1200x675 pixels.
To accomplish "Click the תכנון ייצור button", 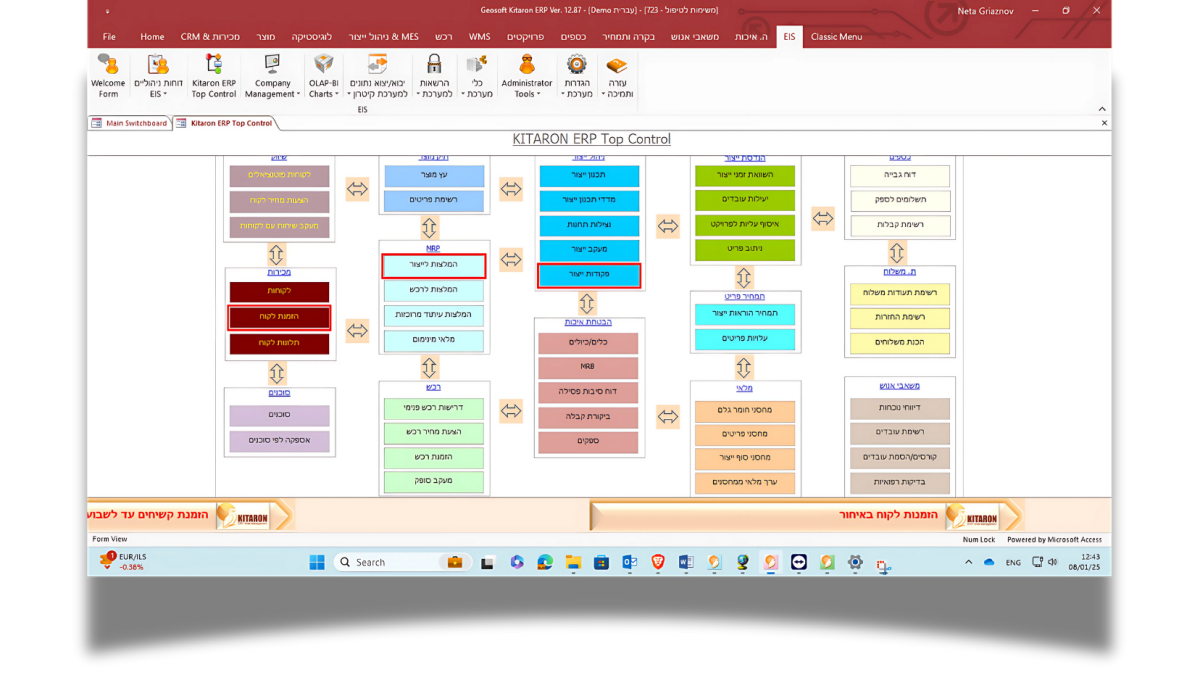I will pyautogui.click(x=589, y=175).
